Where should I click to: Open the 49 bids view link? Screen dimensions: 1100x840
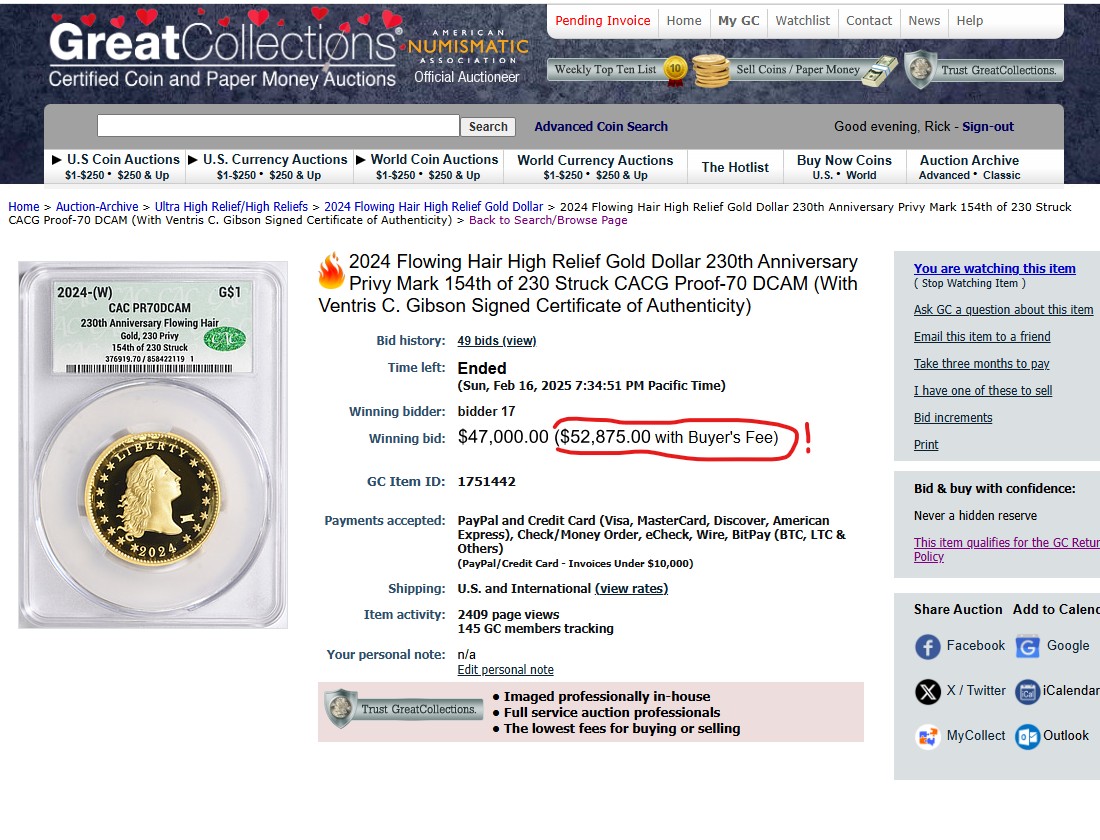click(x=496, y=341)
